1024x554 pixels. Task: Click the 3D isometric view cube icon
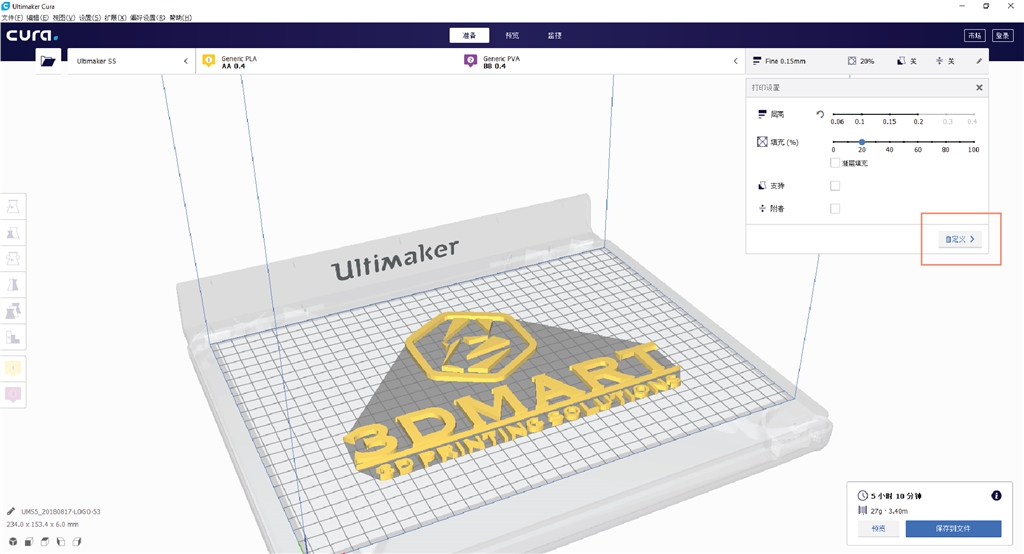click(x=14, y=542)
